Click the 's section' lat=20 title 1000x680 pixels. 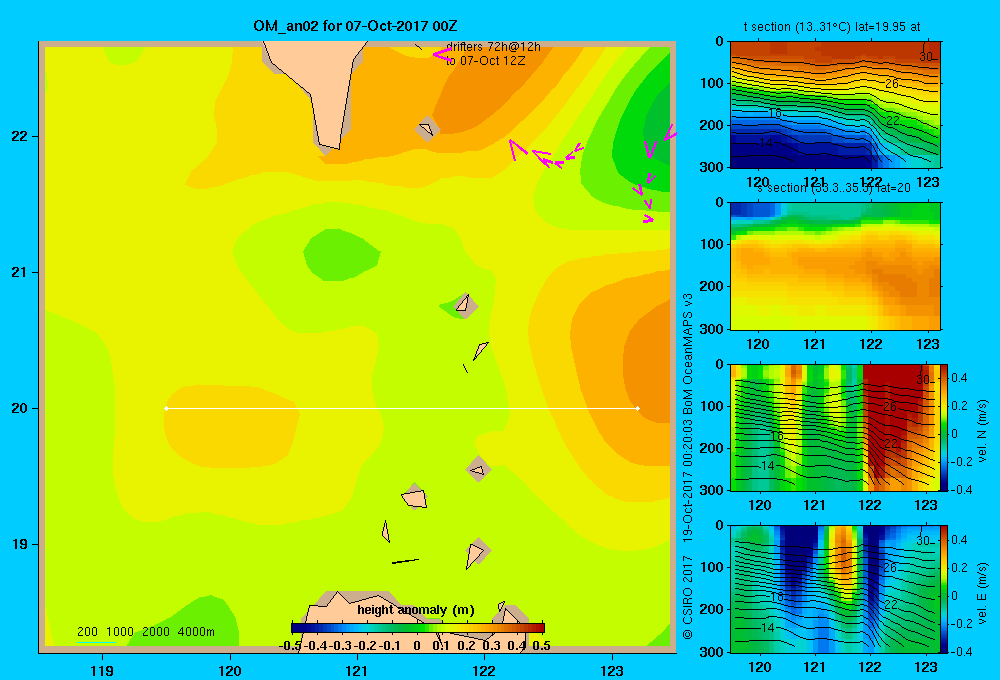(834, 188)
